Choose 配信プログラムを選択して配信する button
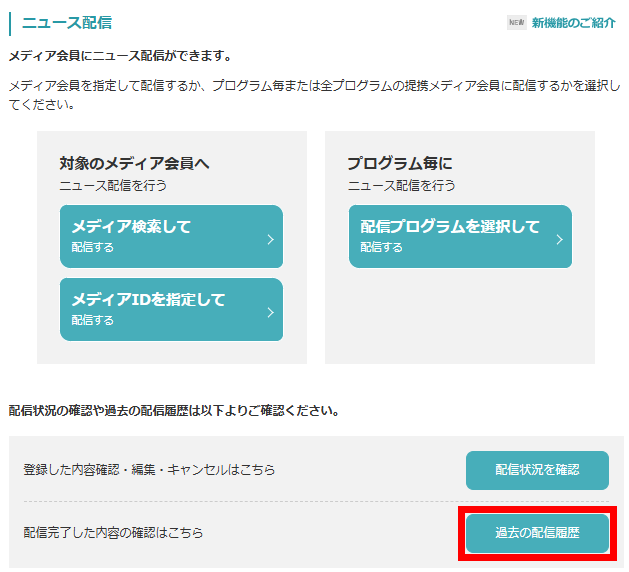 point(460,236)
